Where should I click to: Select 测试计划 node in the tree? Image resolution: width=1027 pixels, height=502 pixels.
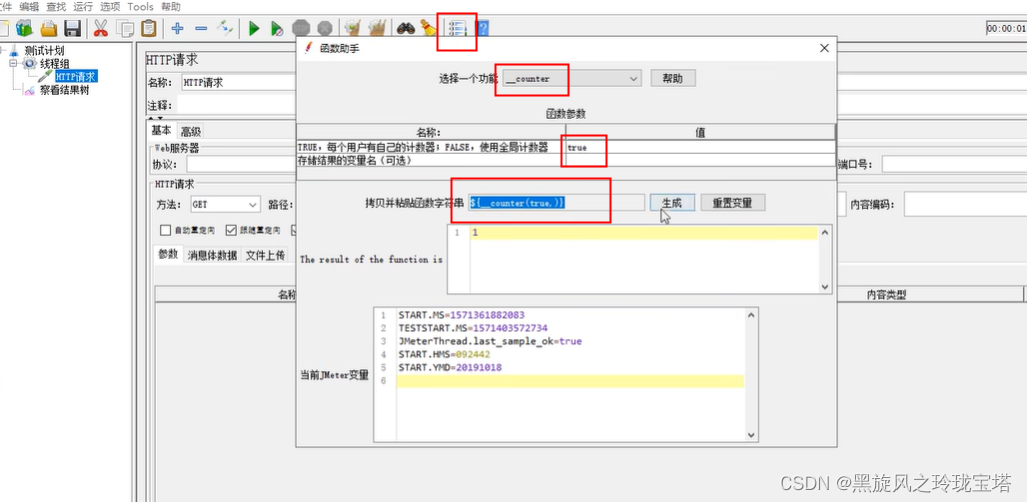[x=44, y=50]
